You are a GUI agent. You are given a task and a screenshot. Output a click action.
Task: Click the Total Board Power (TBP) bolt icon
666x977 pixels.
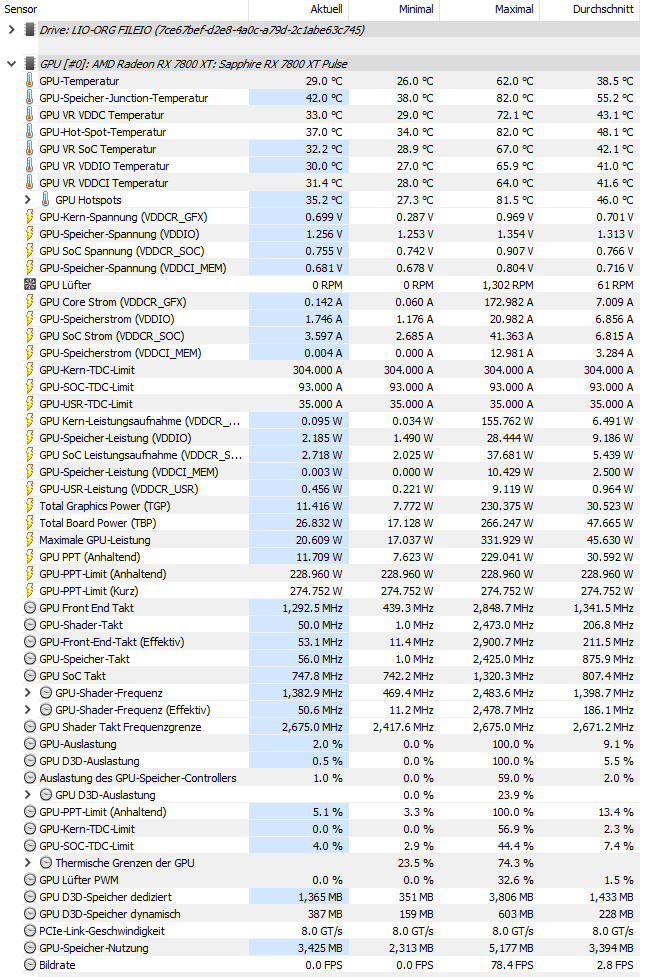[29, 522]
